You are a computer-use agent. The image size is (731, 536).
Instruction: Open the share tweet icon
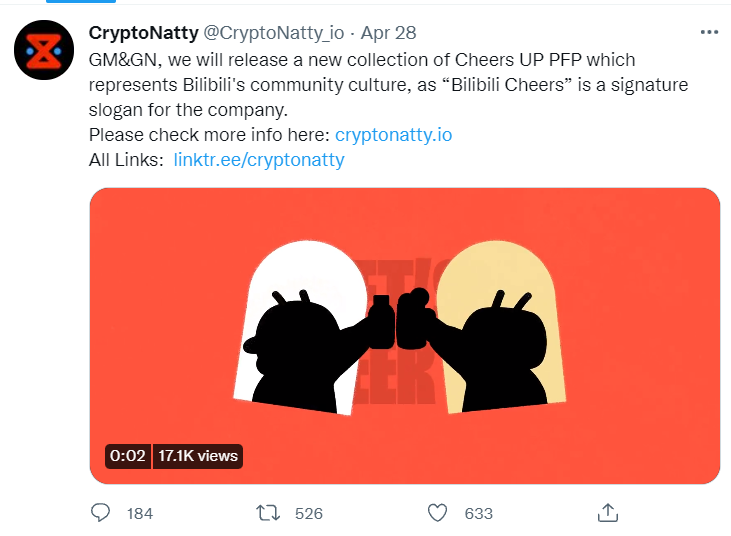coord(606,512)
